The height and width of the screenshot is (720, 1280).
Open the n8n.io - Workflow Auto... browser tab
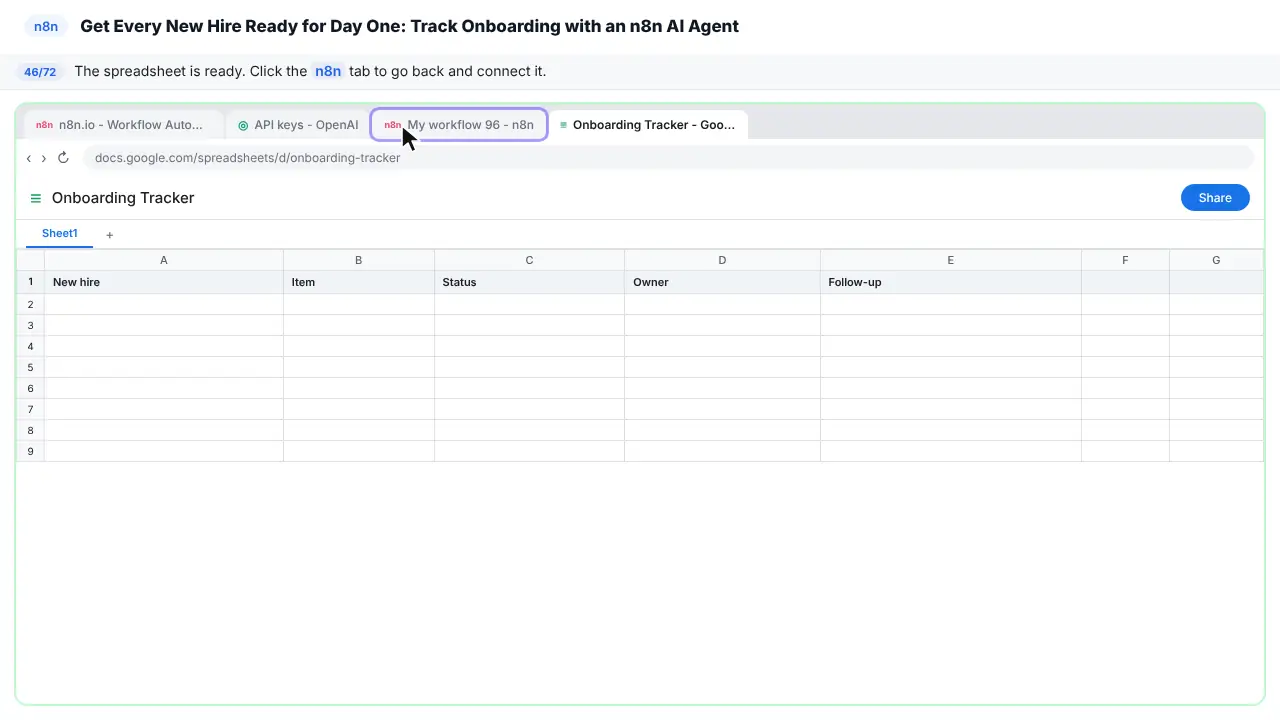(123, 125)
